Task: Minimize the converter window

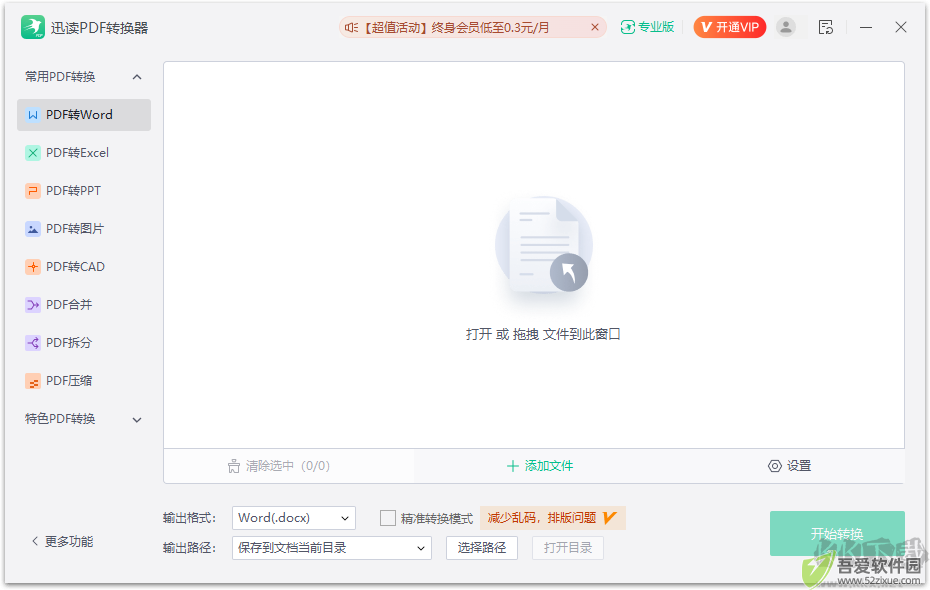Action: click(x=866, y=27)
